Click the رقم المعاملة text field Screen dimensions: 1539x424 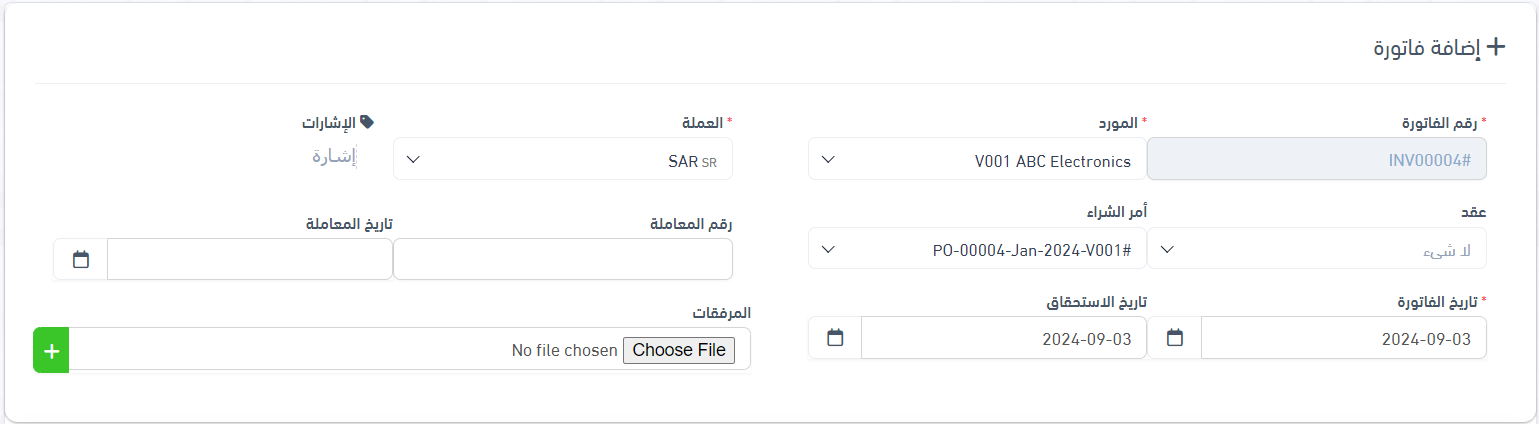[563, 259]
